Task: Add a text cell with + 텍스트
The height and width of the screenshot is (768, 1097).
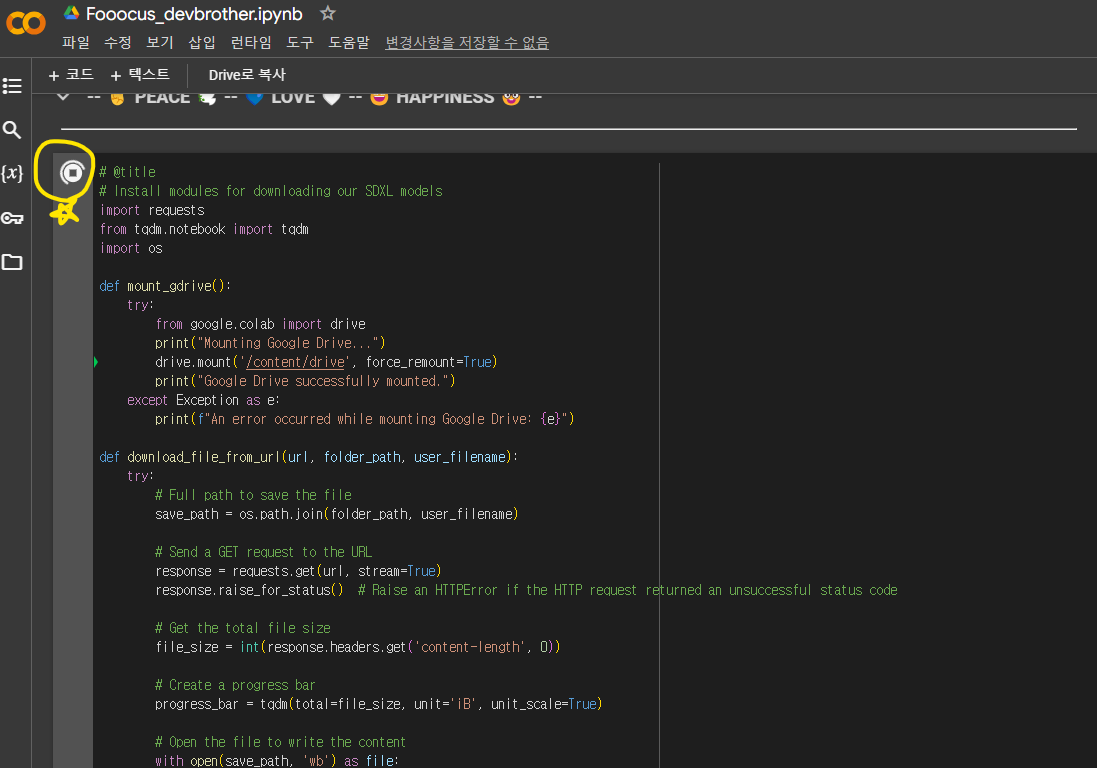Action: click(140, 75)
